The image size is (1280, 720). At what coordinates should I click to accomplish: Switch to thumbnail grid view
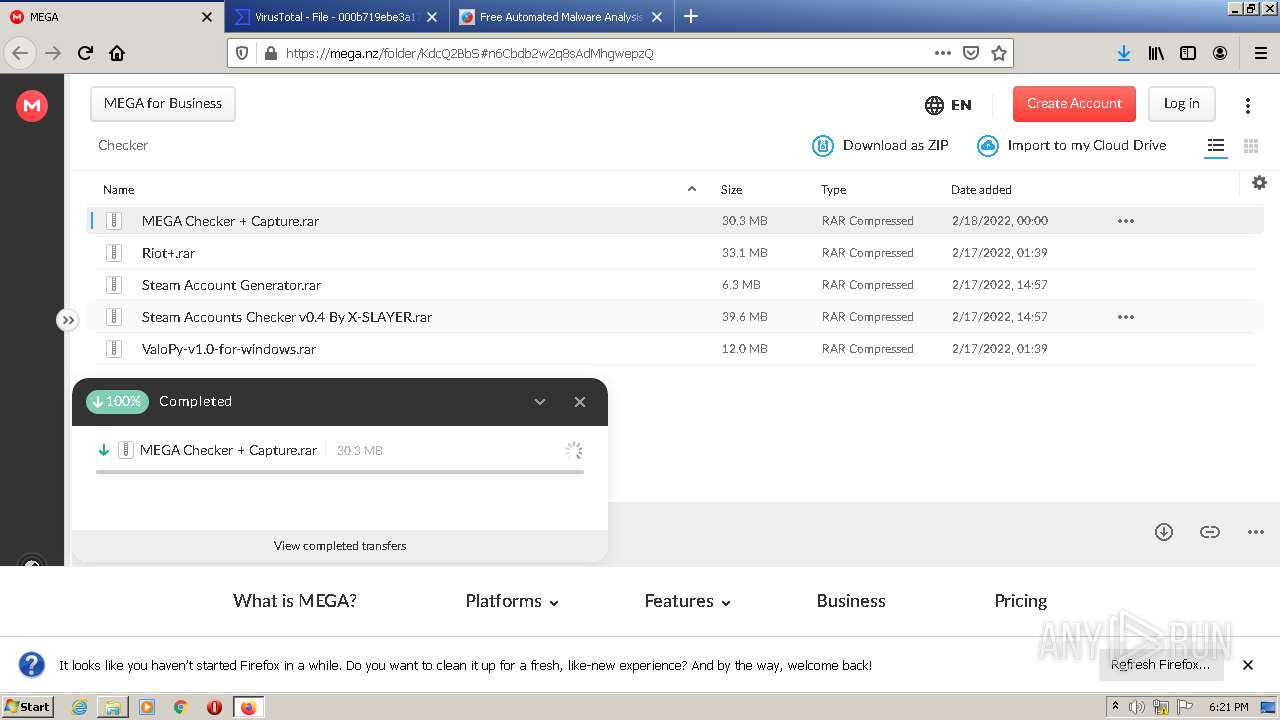click(1250, 146)
